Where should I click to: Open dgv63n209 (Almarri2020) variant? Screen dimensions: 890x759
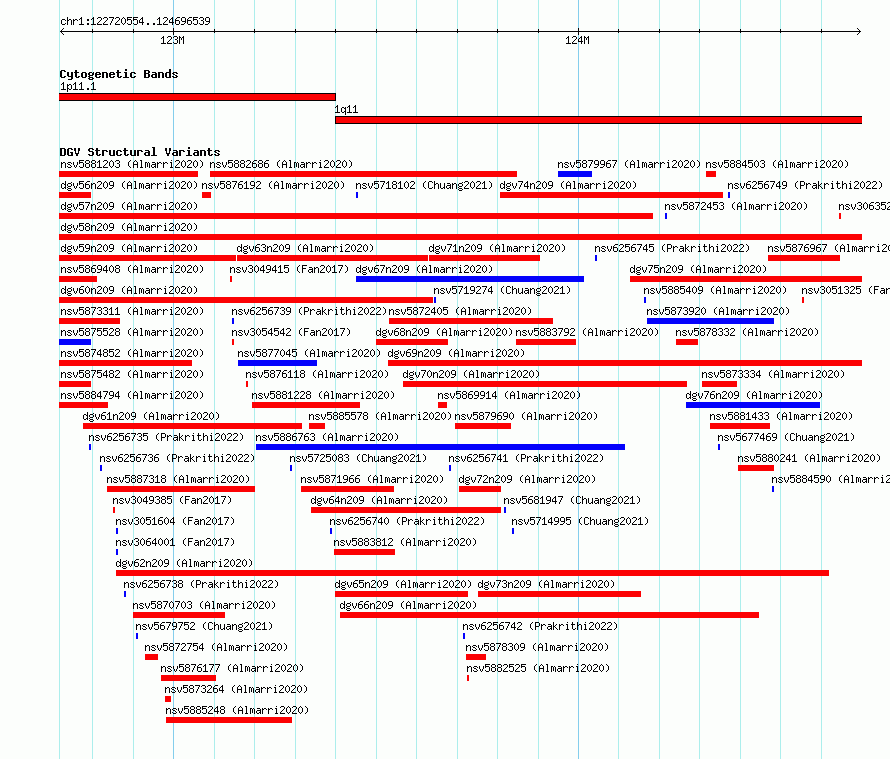pyautogui.click(x=332, y=258)
